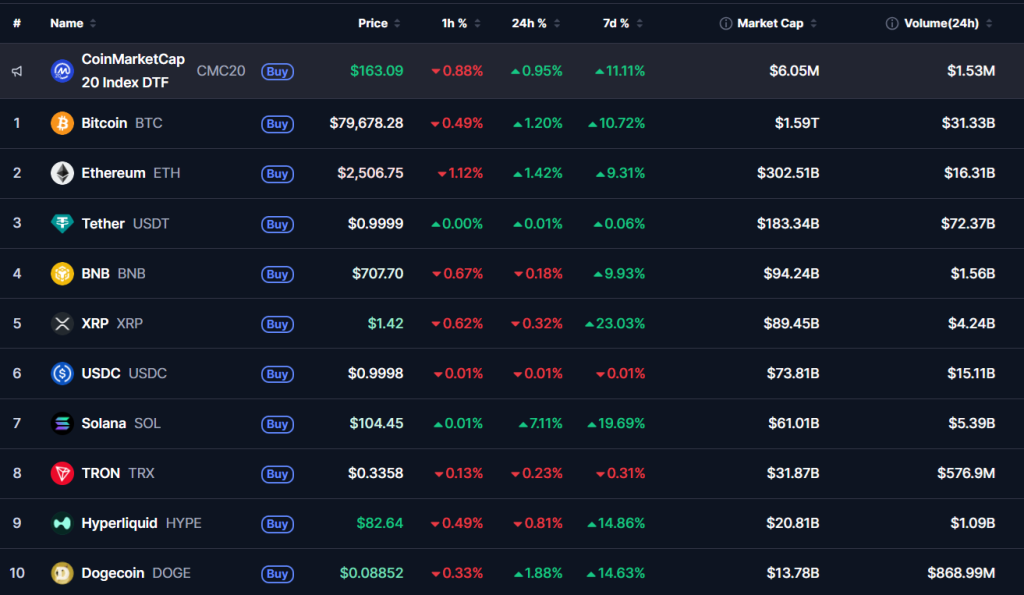
Task: Open the XRP coin page link
Action: (x=112, y=323)
